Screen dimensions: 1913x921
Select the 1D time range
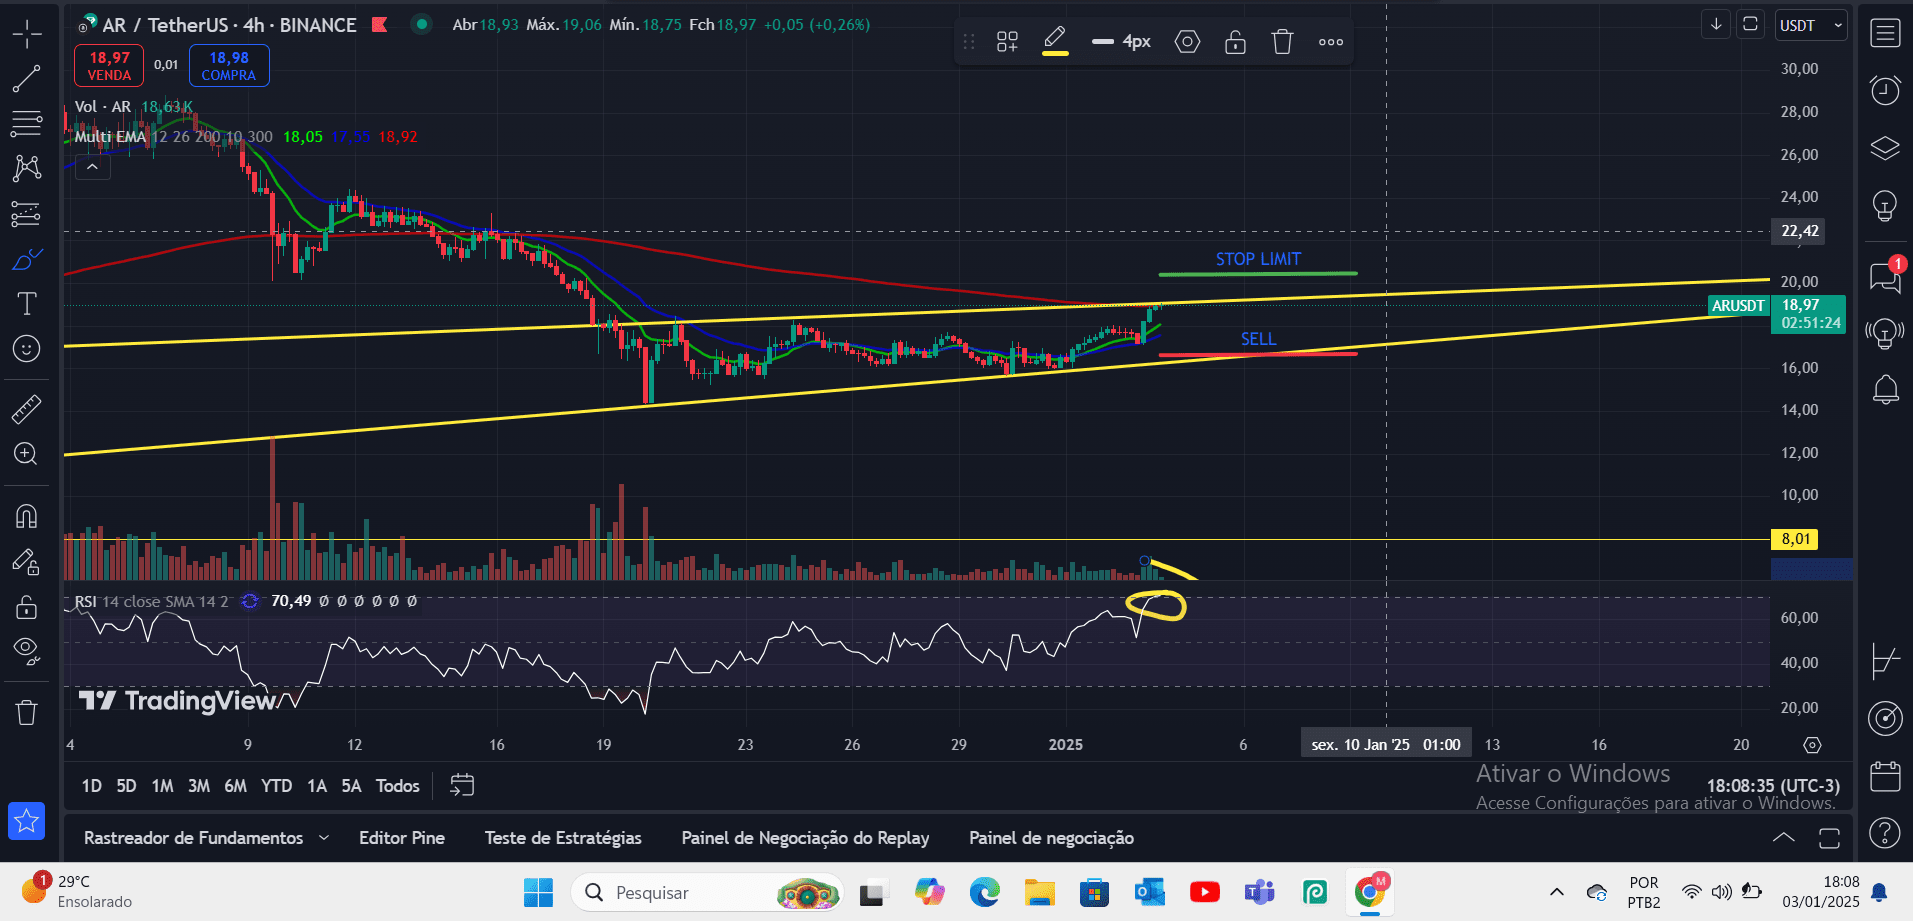tap(91, 786)
